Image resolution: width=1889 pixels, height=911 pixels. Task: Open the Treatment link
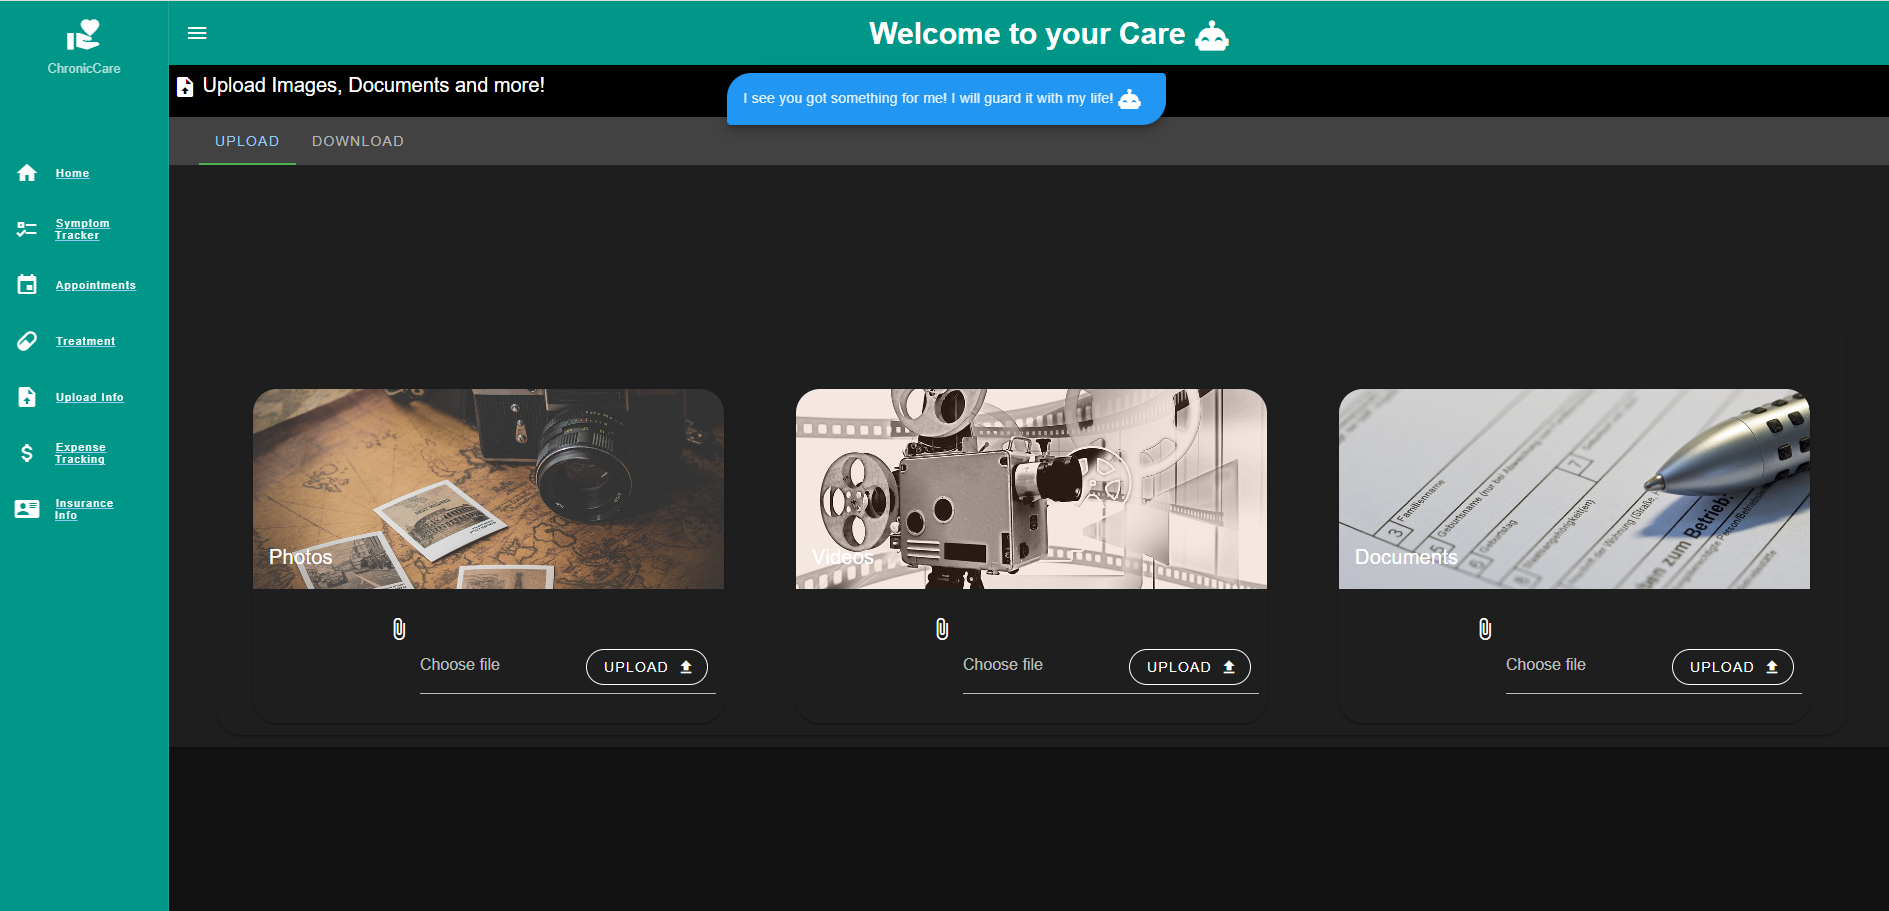(x=85, y=341)
